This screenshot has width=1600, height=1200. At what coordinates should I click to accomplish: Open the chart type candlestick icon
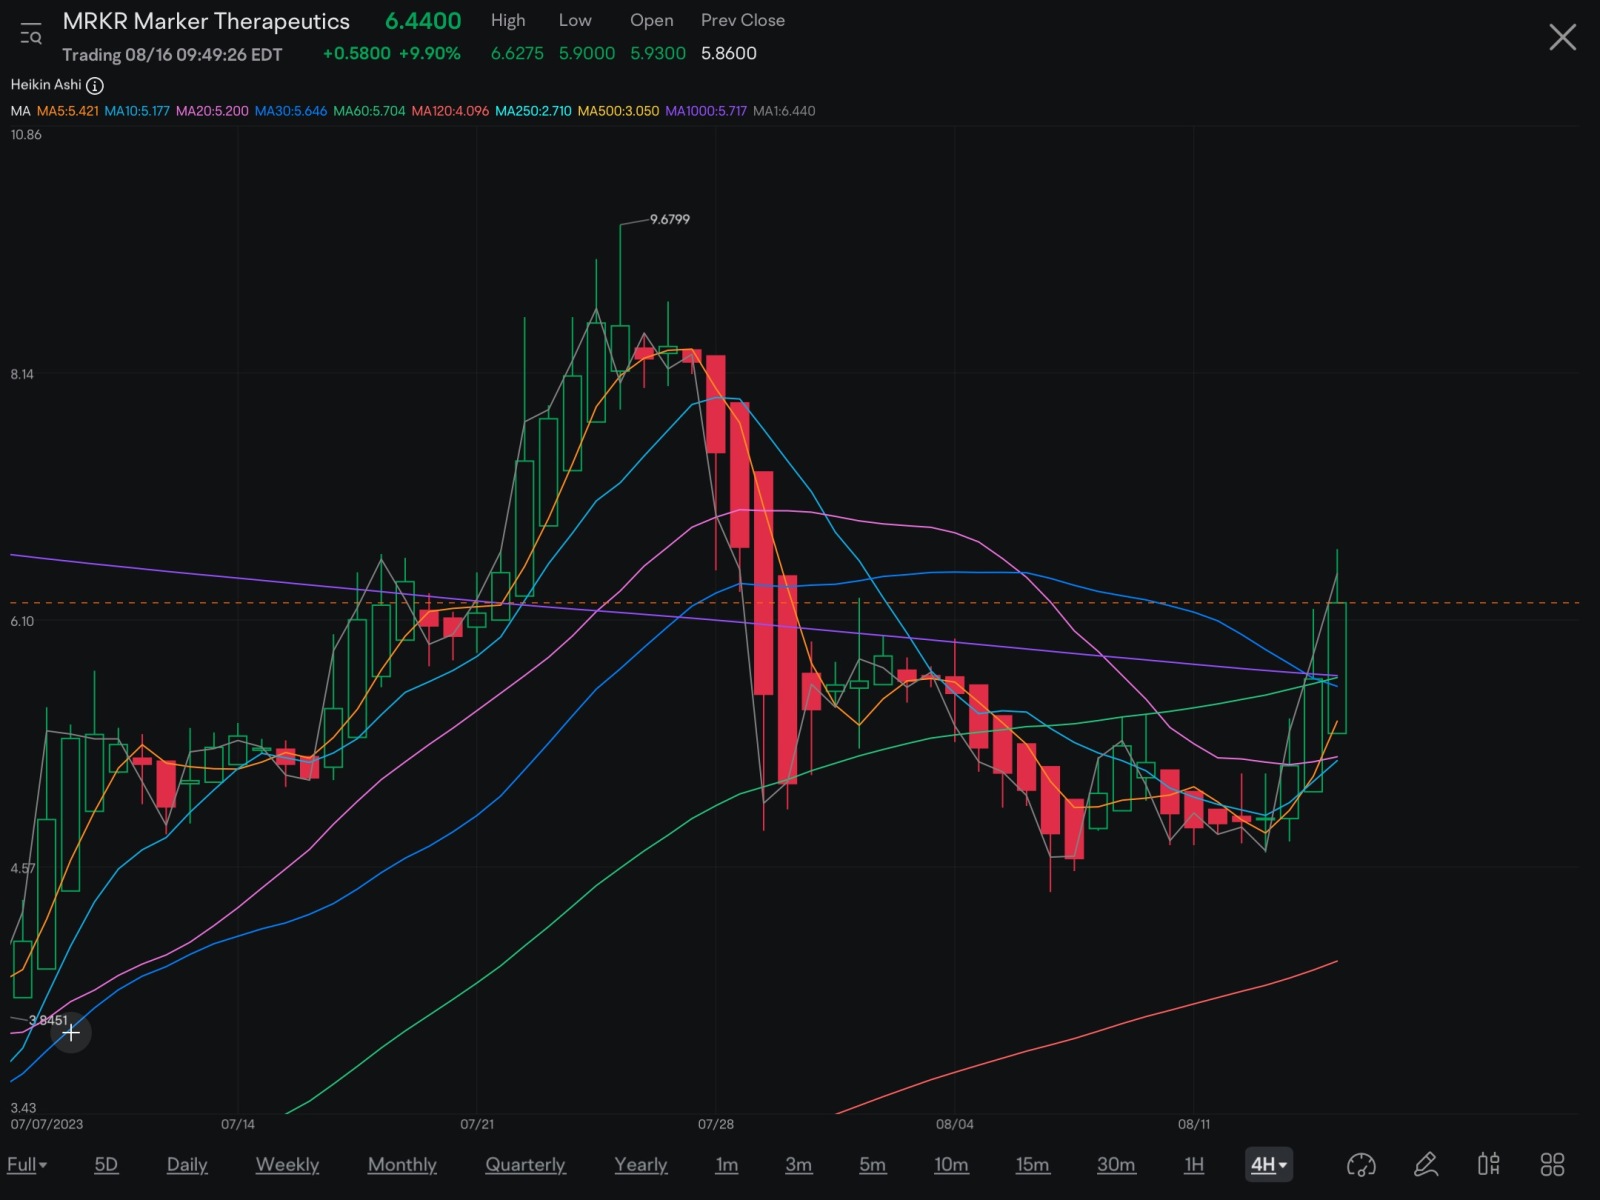(x=1489, y=1164)
